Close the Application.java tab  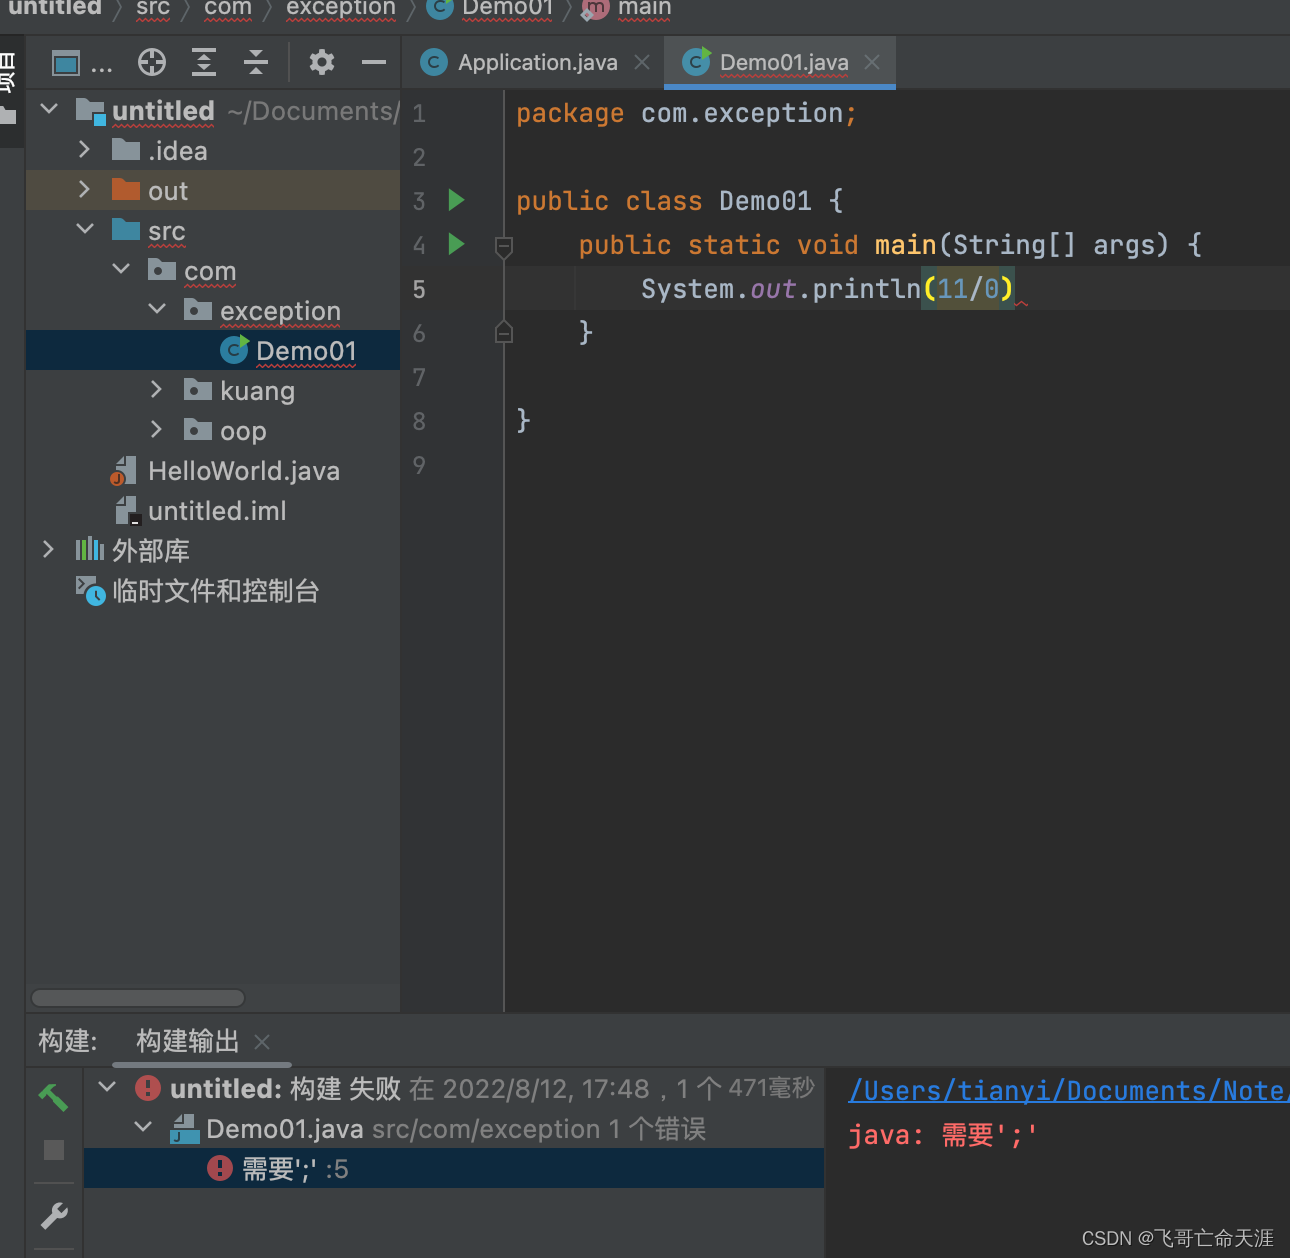coord(642,62)
